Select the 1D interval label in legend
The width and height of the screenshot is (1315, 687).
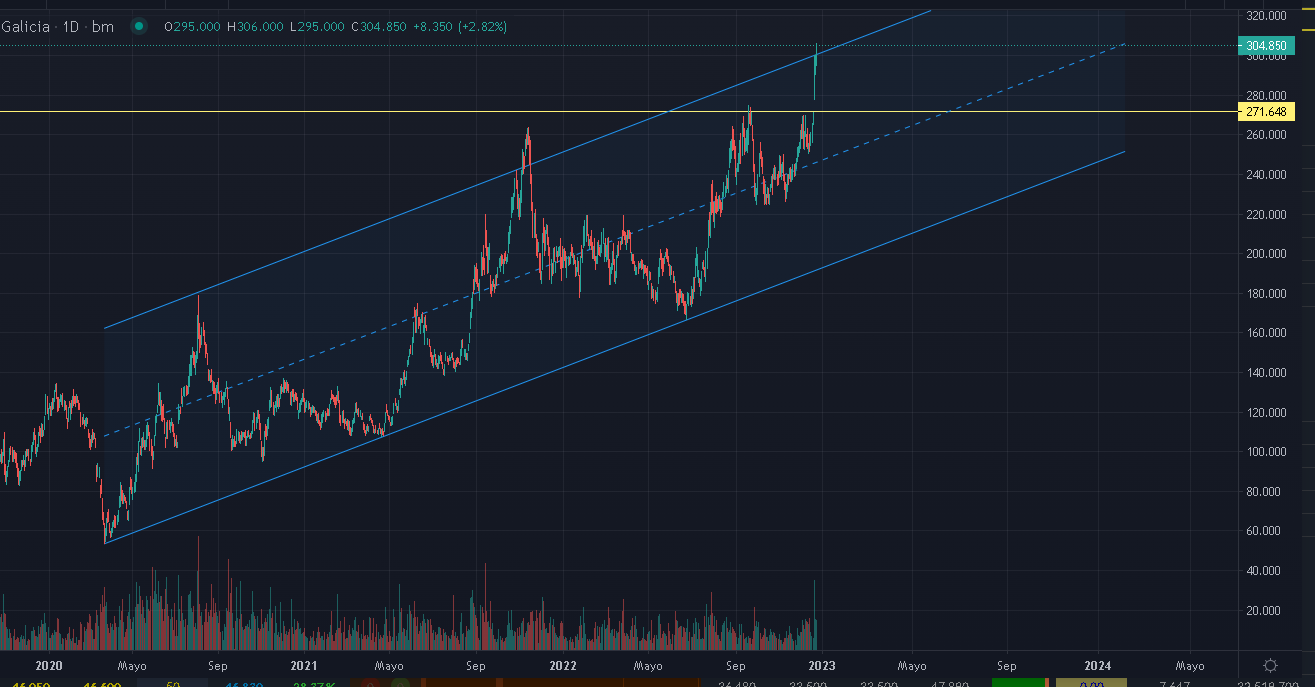tap(71, 27)
